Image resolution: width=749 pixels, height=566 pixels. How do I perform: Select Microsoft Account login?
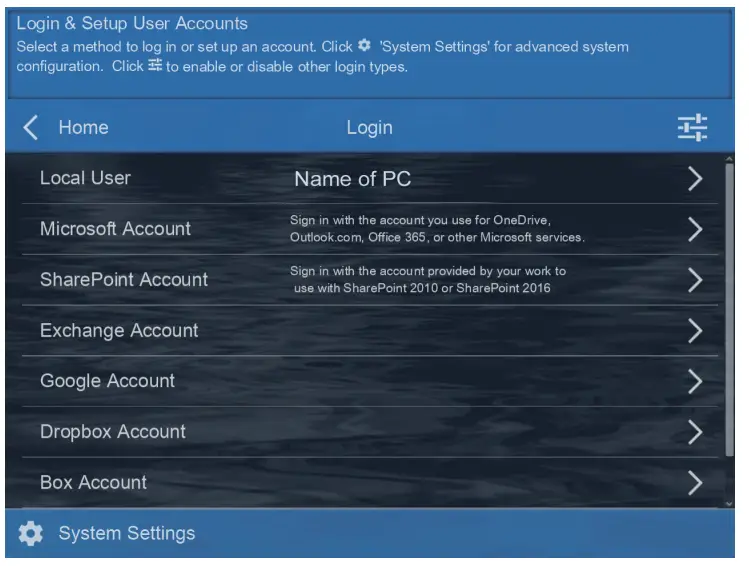(370, 229)
